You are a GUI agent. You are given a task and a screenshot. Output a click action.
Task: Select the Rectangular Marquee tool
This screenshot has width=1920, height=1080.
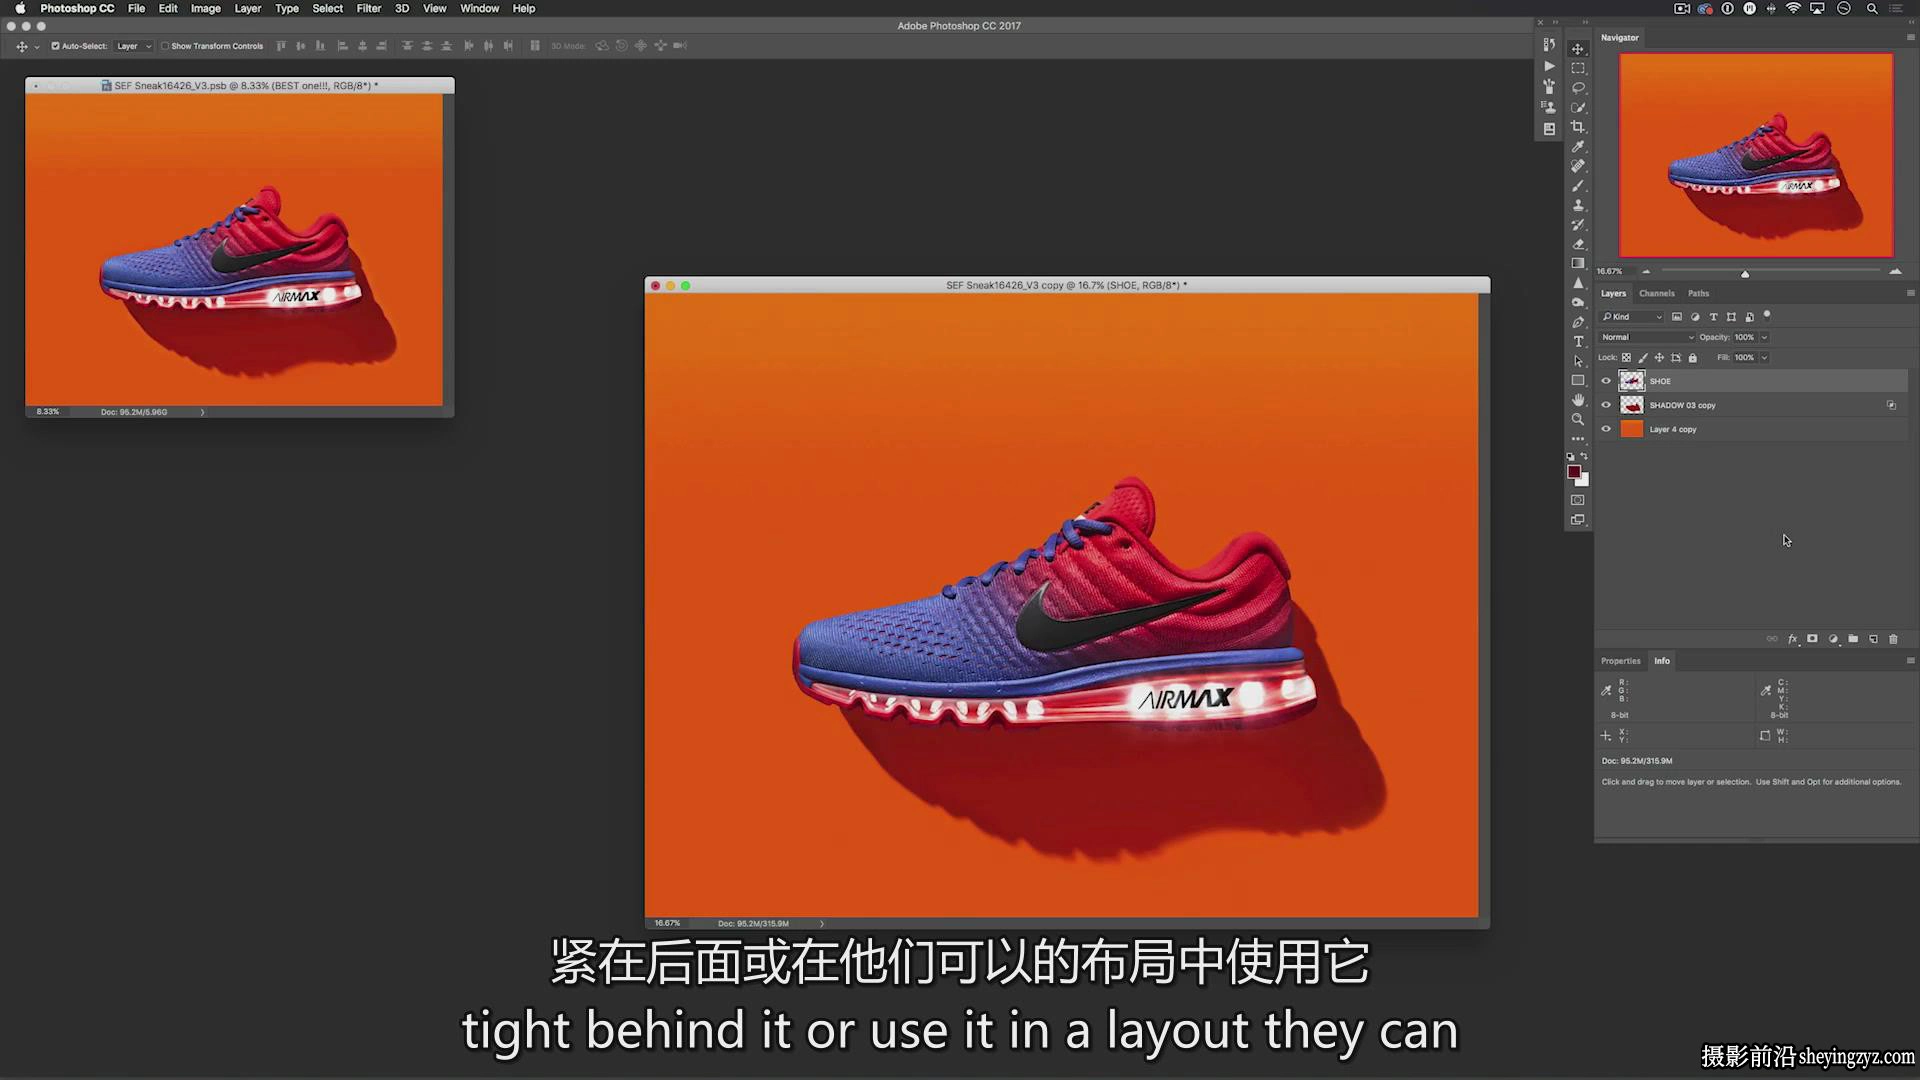point(1578,68)
